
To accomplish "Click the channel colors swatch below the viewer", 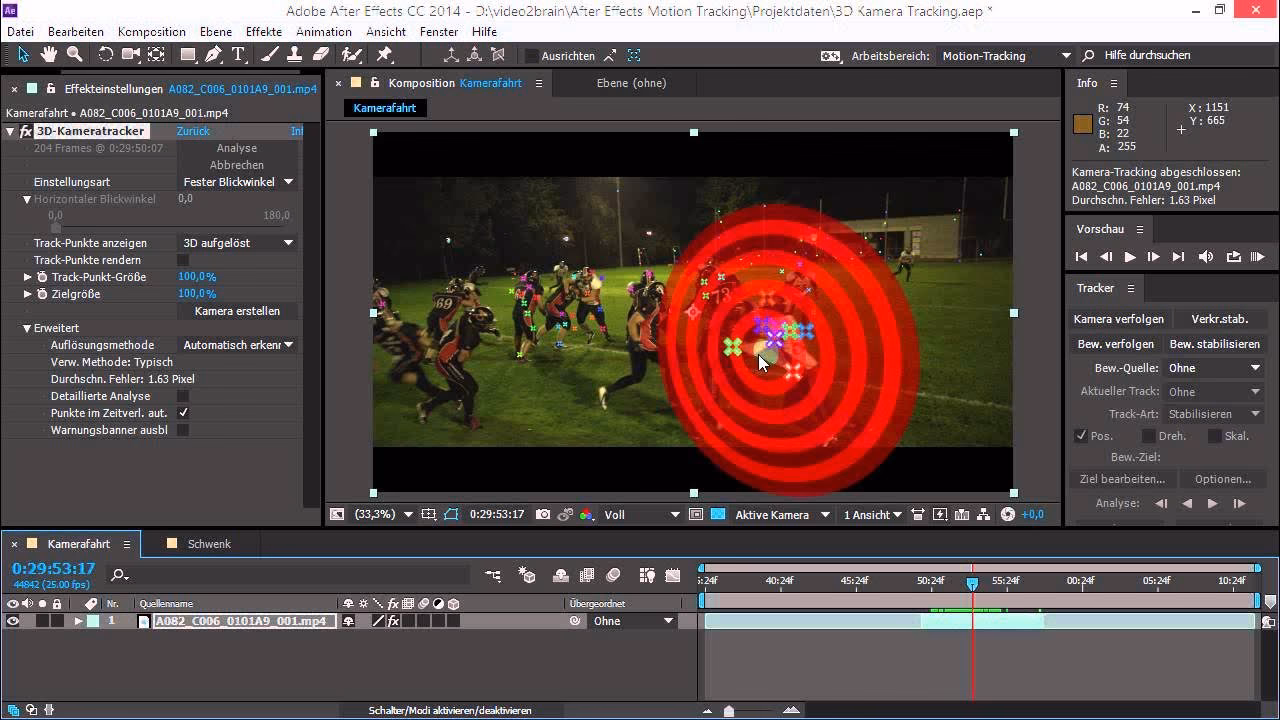I will click(x=586, y=514).
